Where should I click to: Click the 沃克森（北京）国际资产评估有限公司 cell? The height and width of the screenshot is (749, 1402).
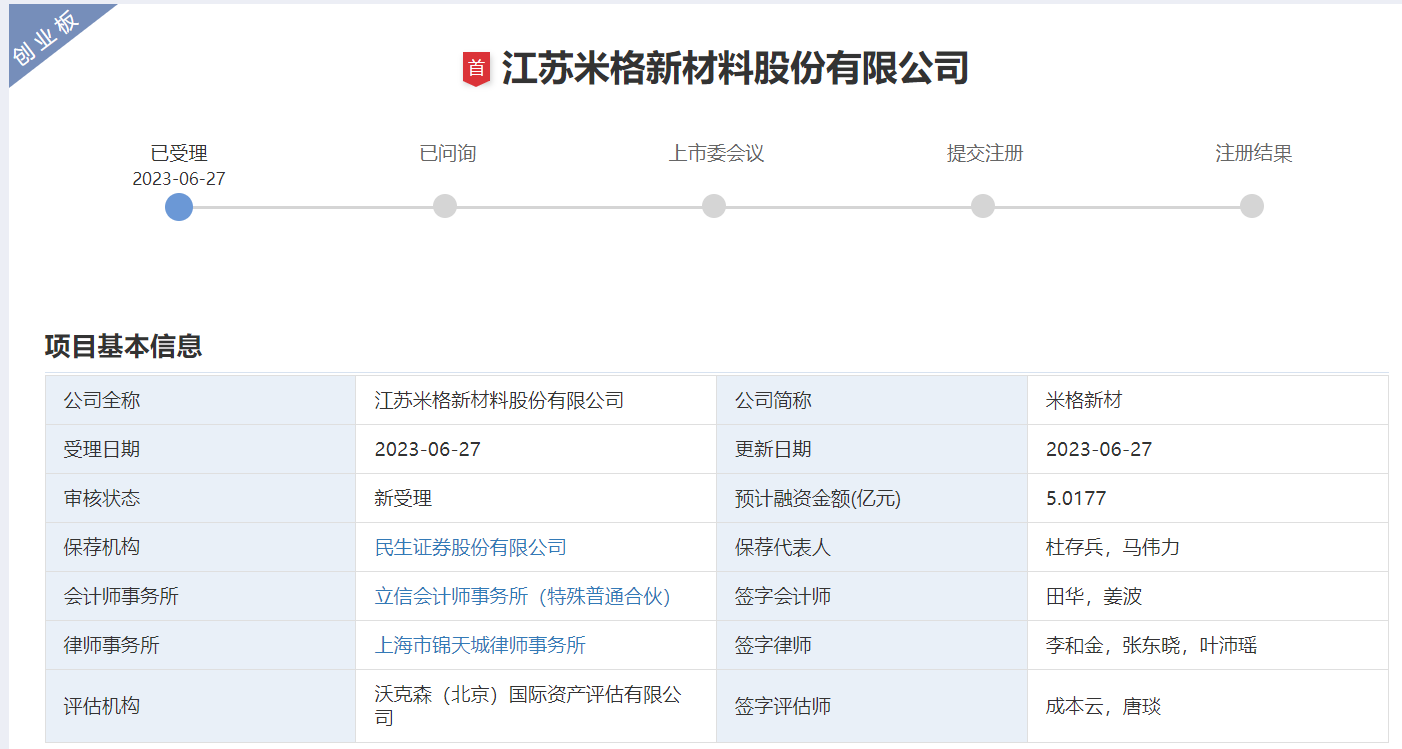536,706
